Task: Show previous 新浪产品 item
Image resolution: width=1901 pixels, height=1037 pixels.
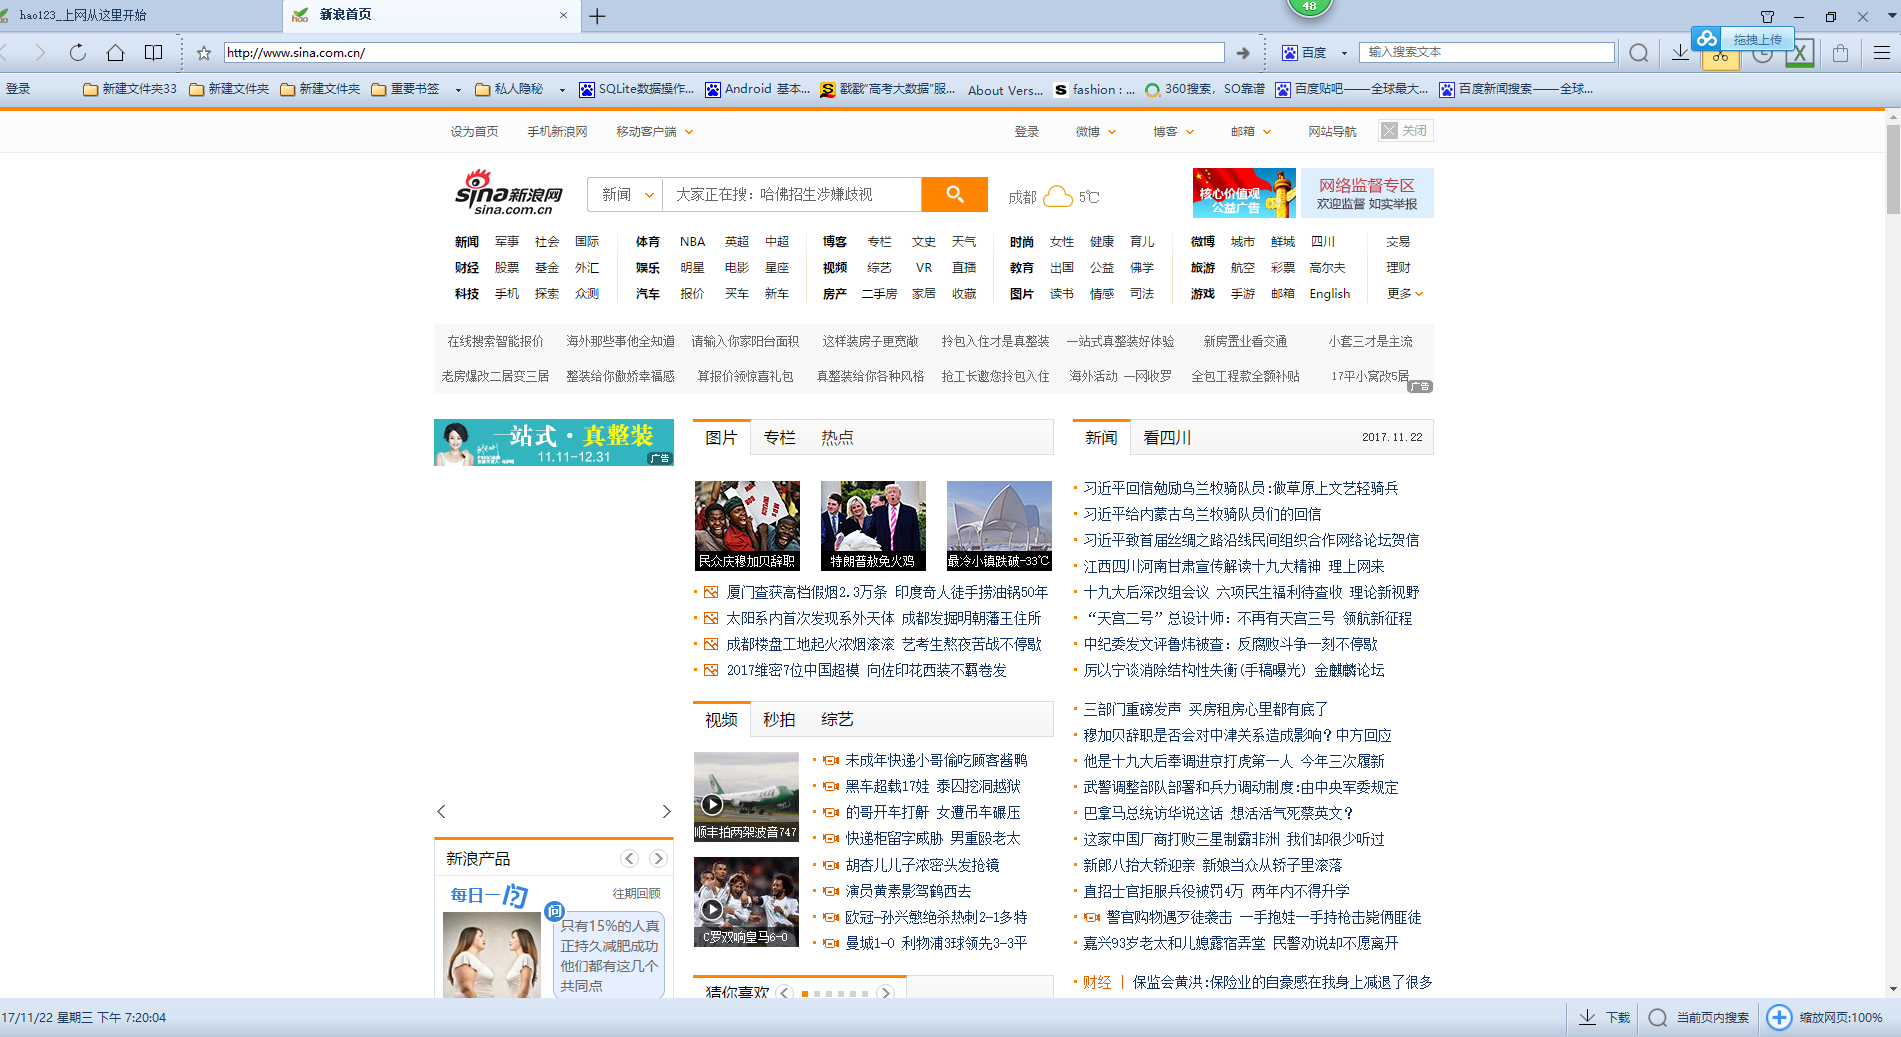Action: (629, 858)
